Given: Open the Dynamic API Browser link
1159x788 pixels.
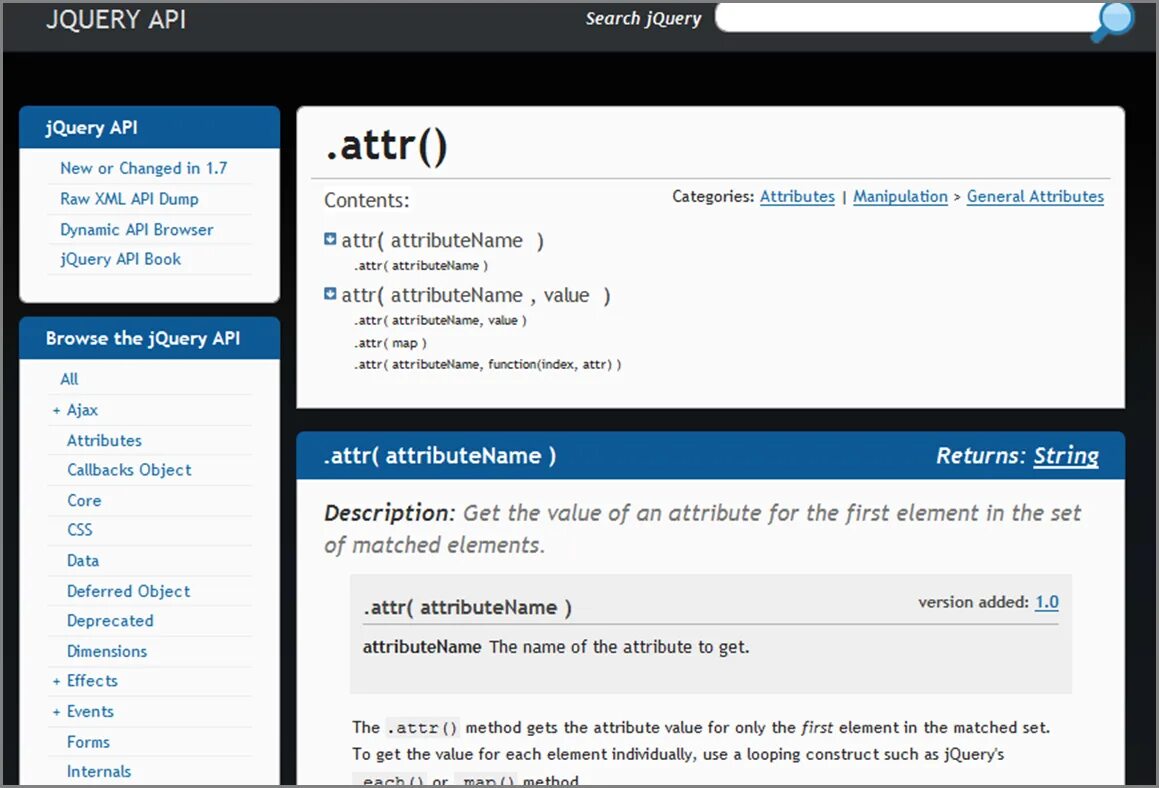Looking at the screenshot, I should pos(137,230).
